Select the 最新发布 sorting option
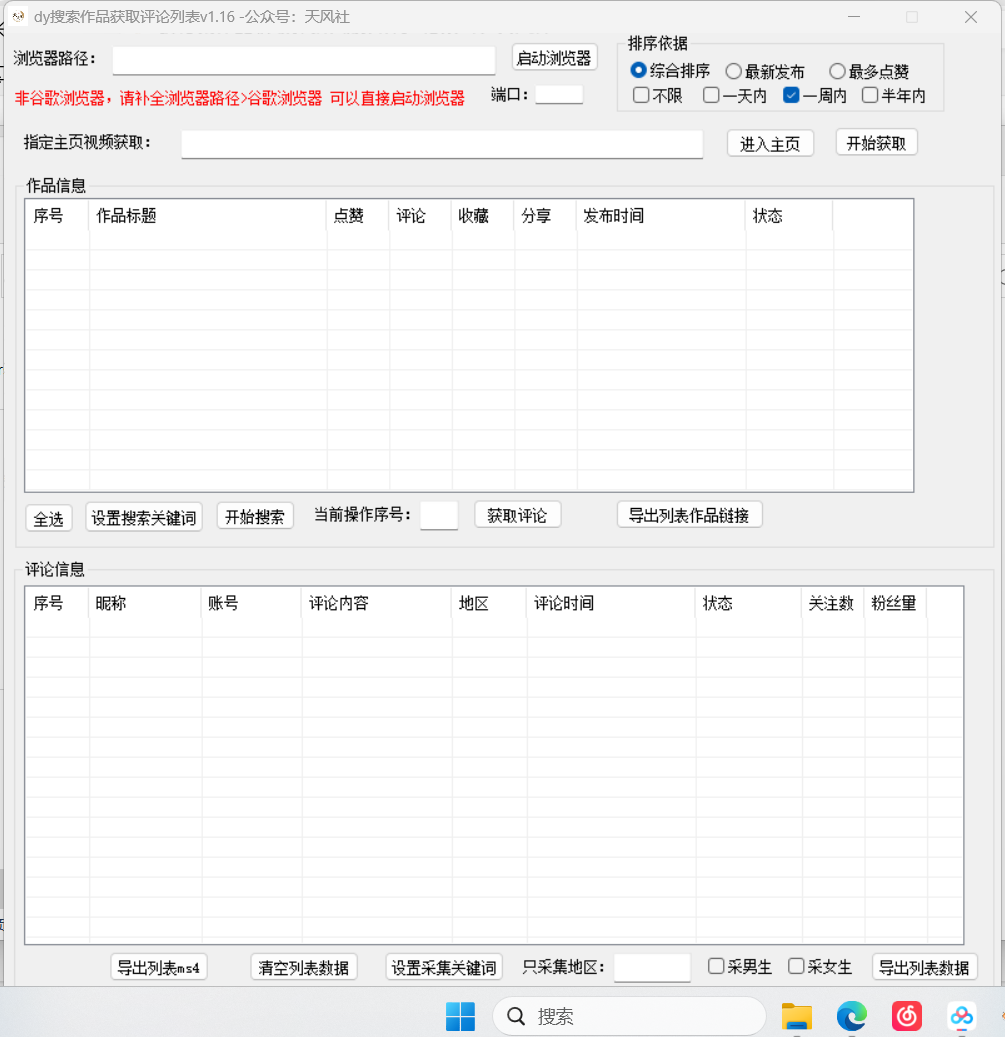This screenshot has height=1037, width=1005. click(x=733, y=71)
